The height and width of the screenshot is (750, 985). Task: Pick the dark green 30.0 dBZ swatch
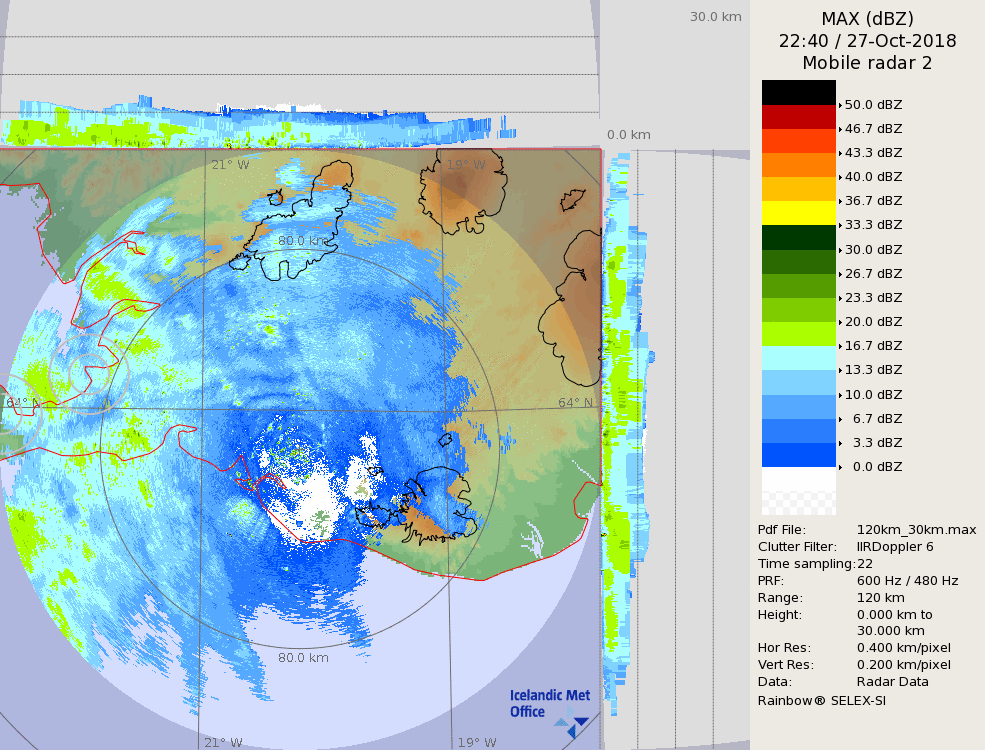[798, 237]
